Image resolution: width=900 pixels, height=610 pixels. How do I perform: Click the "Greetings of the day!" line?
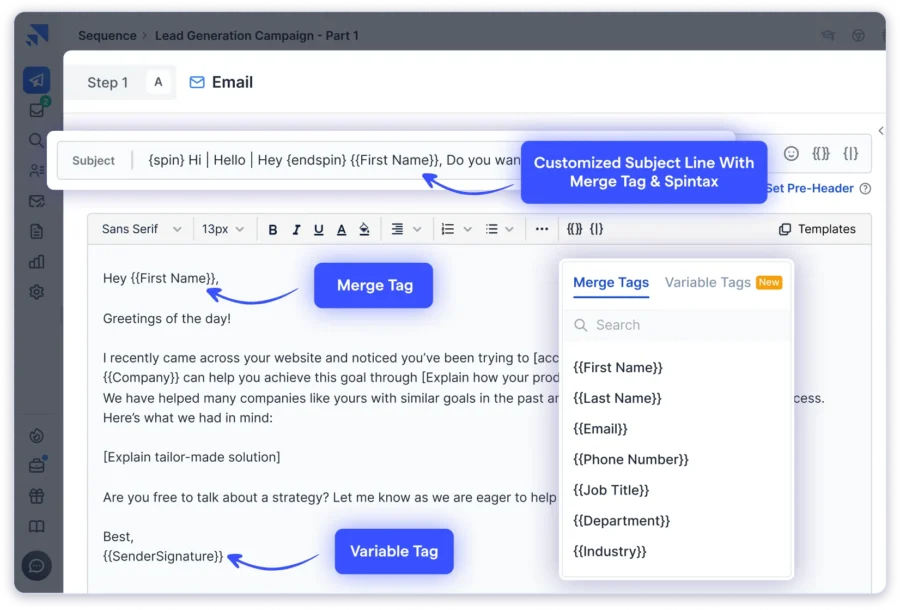[166, 319]
